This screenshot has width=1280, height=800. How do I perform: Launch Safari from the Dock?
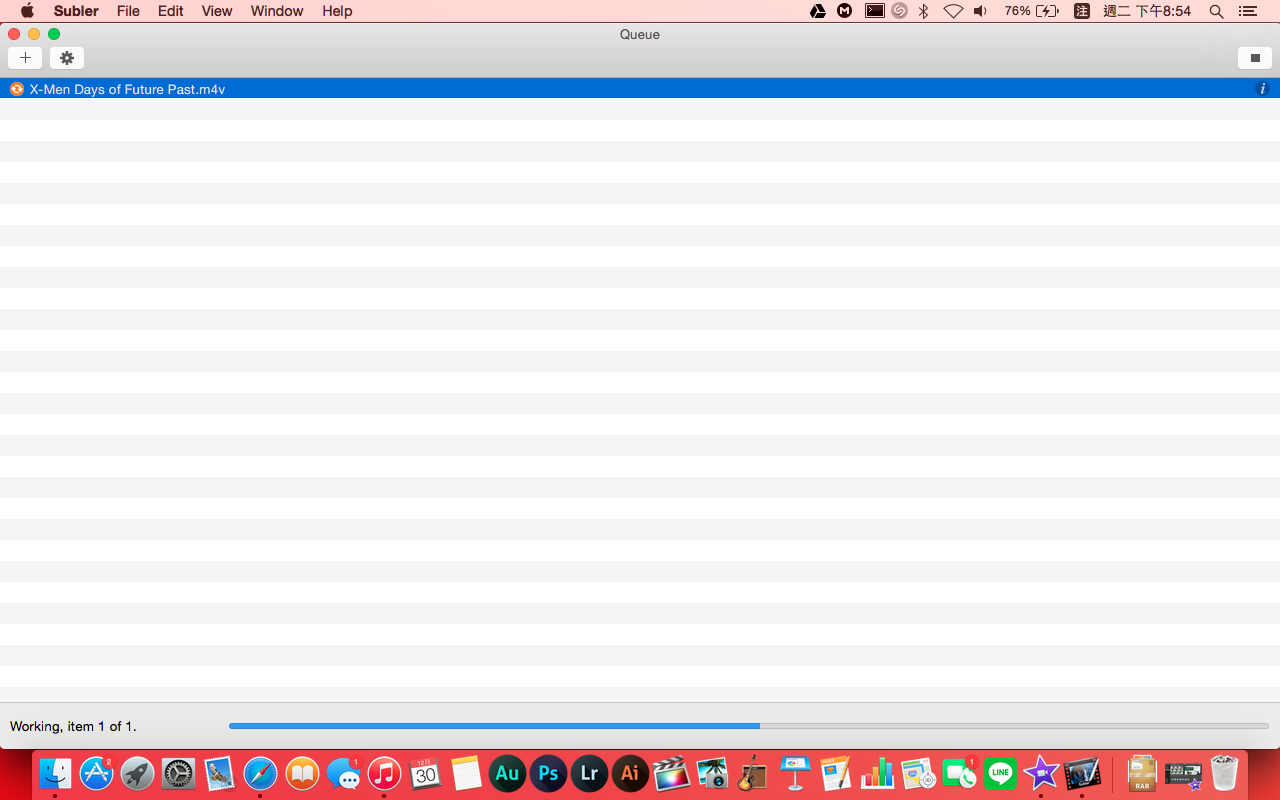pos(261,773)
